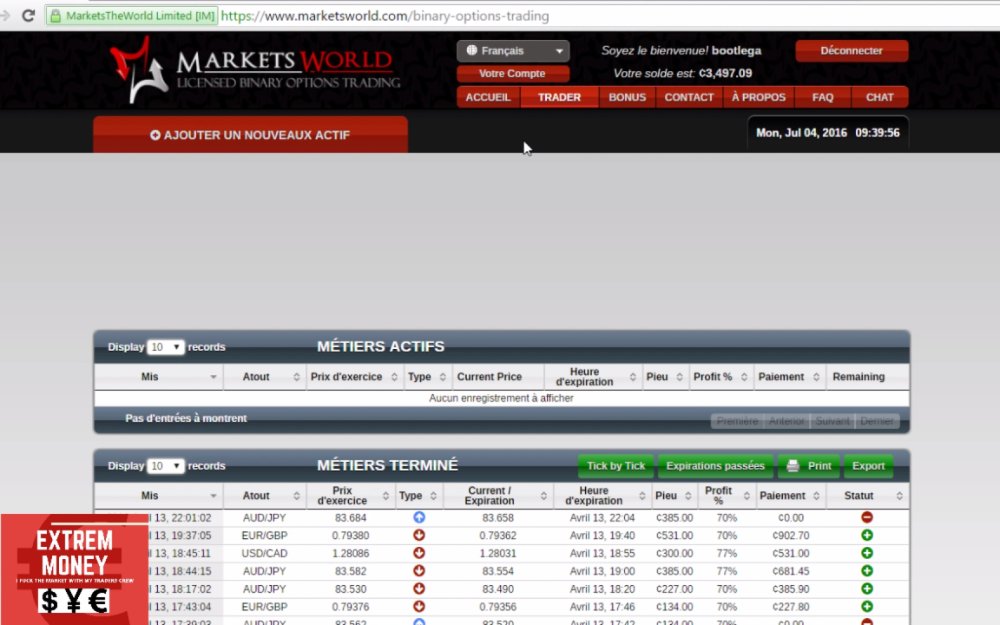1000x625 pixels.
Task: Click Anterior pagination button
Action: [x=786, y=421]
